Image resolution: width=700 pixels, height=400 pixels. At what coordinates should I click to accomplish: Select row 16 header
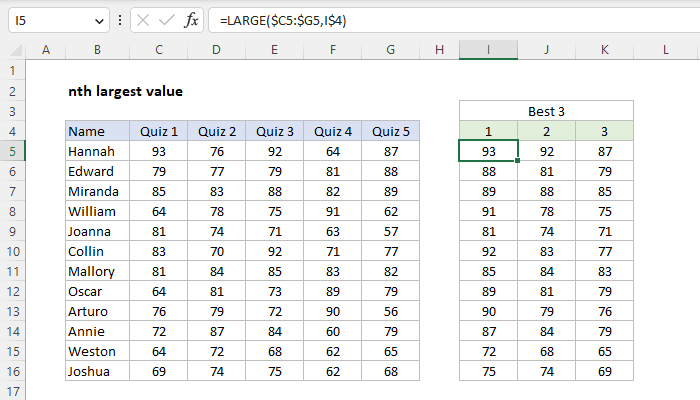pyautogui.click(x=13, y=371)
